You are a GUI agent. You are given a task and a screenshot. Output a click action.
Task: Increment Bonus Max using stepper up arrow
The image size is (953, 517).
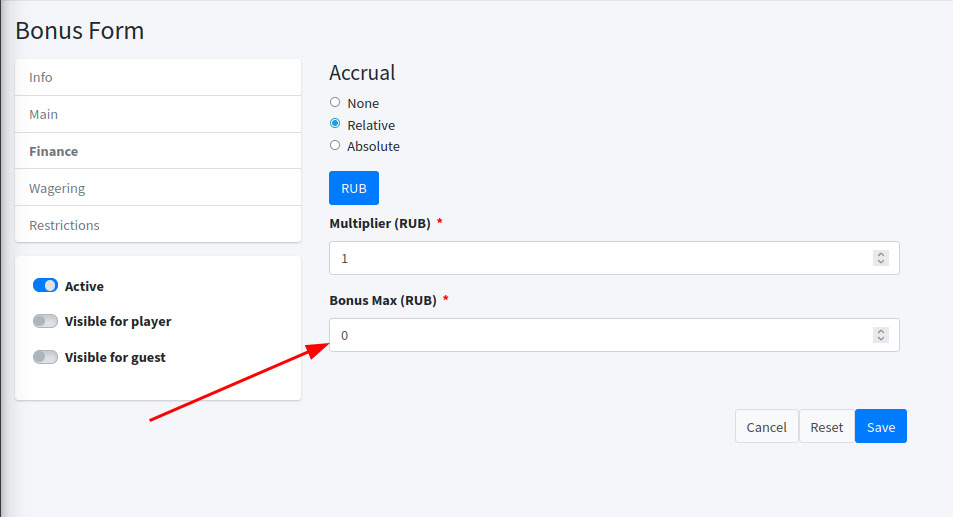coord(881,331)
